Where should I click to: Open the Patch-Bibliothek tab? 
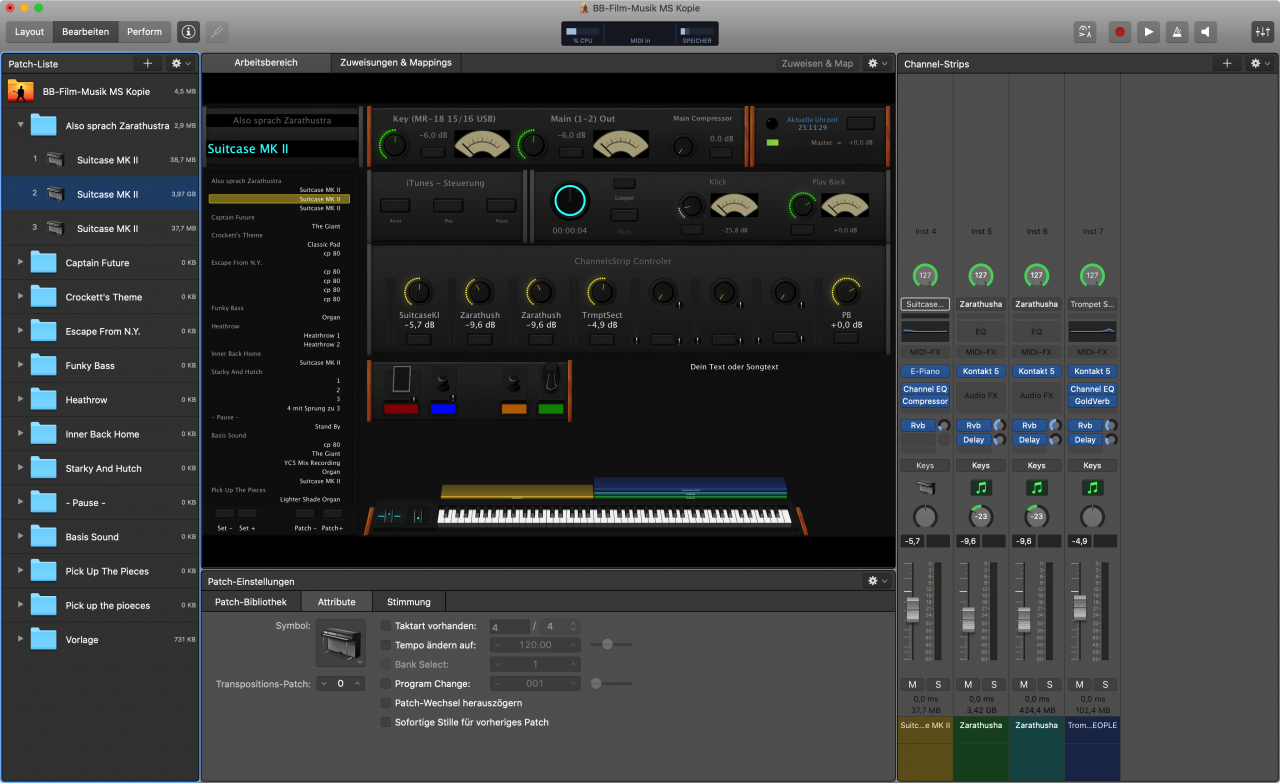tap(251, 602)
